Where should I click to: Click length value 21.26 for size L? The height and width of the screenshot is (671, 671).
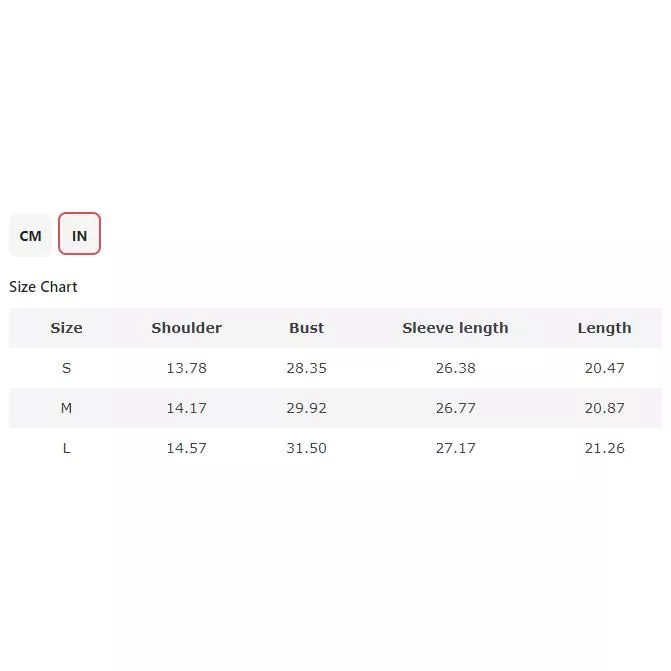pyautogui.click(x=604, y=448)
